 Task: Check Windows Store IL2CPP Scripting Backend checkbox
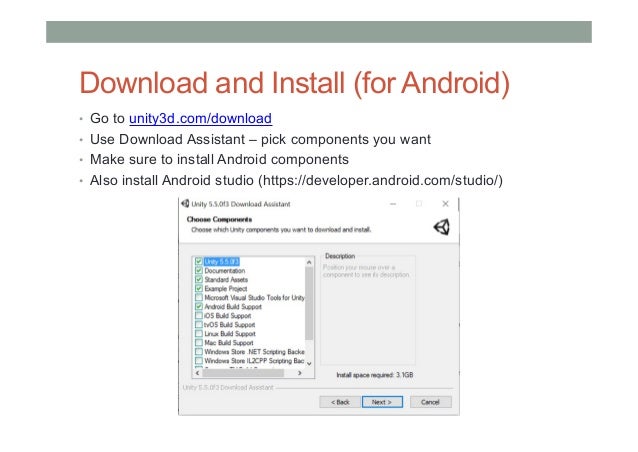tap(199, 360)
